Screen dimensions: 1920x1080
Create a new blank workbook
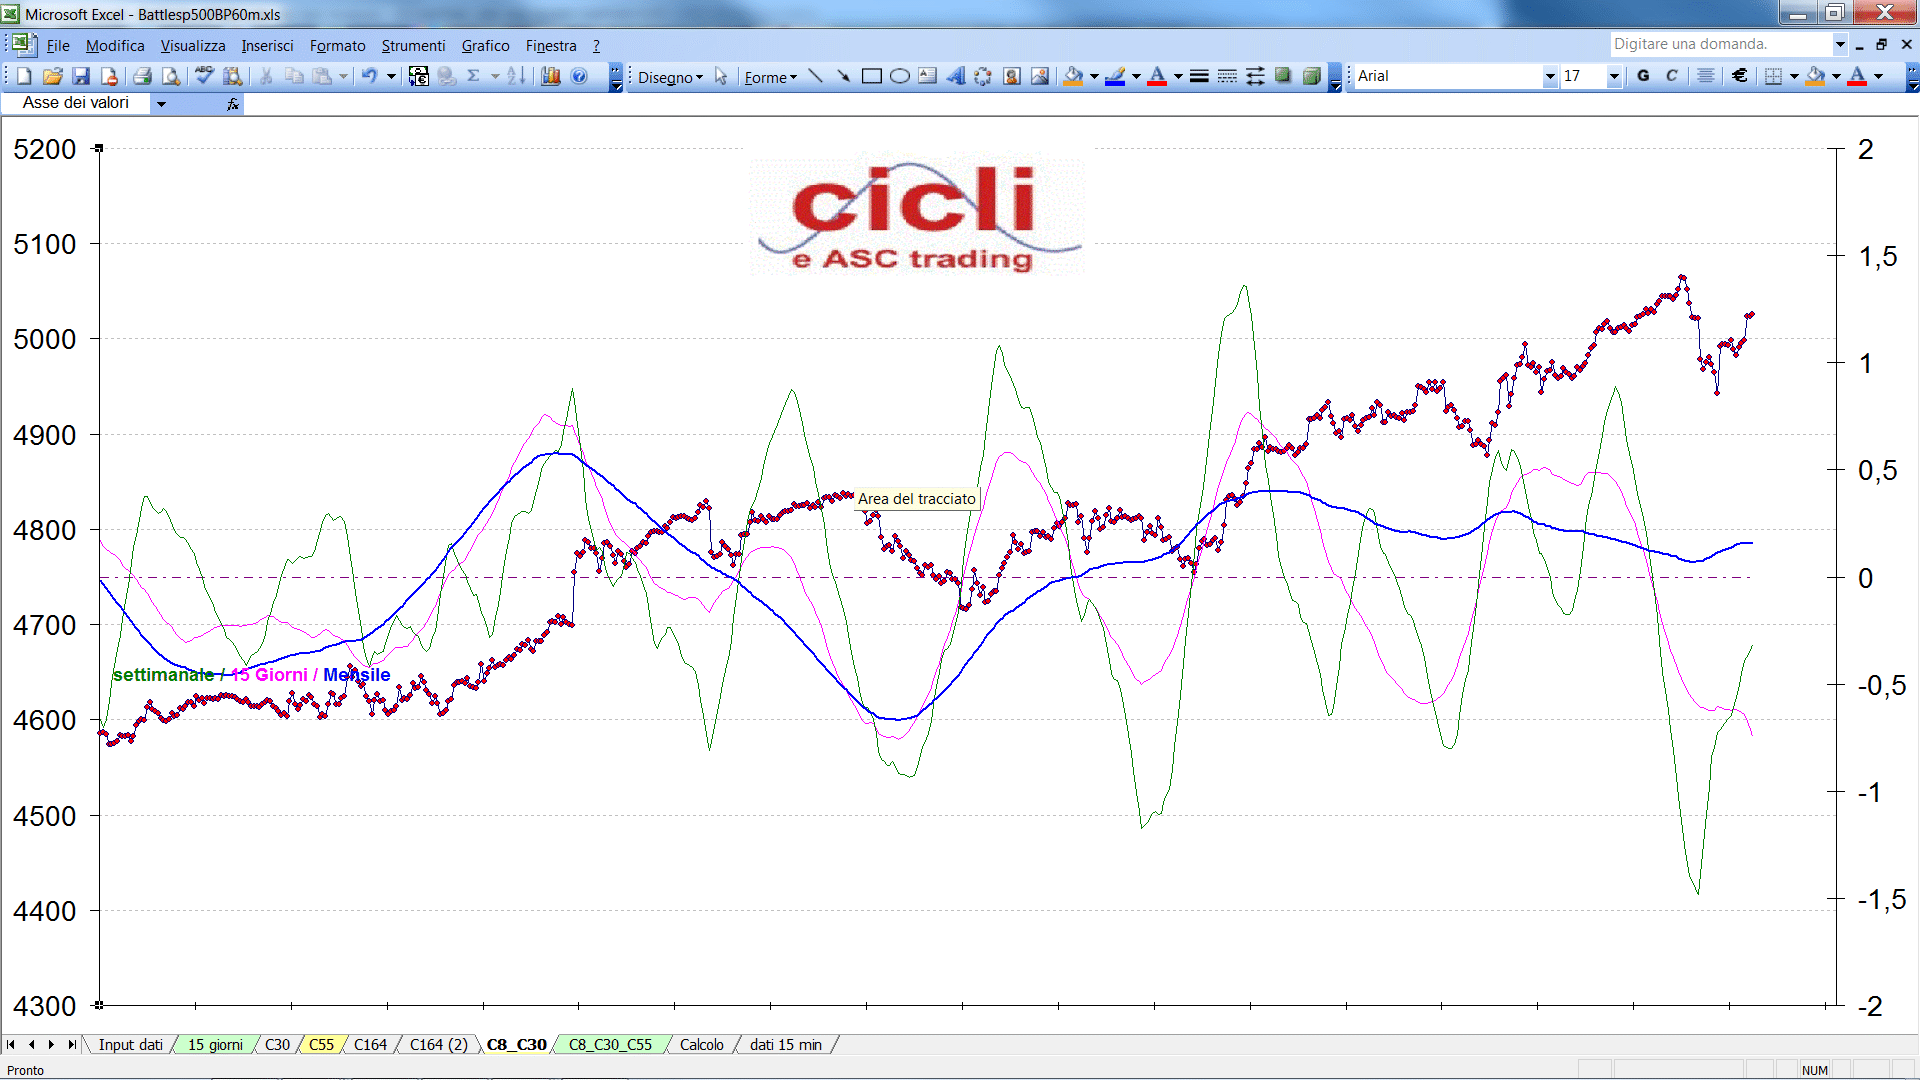click(x=25, y=76)
